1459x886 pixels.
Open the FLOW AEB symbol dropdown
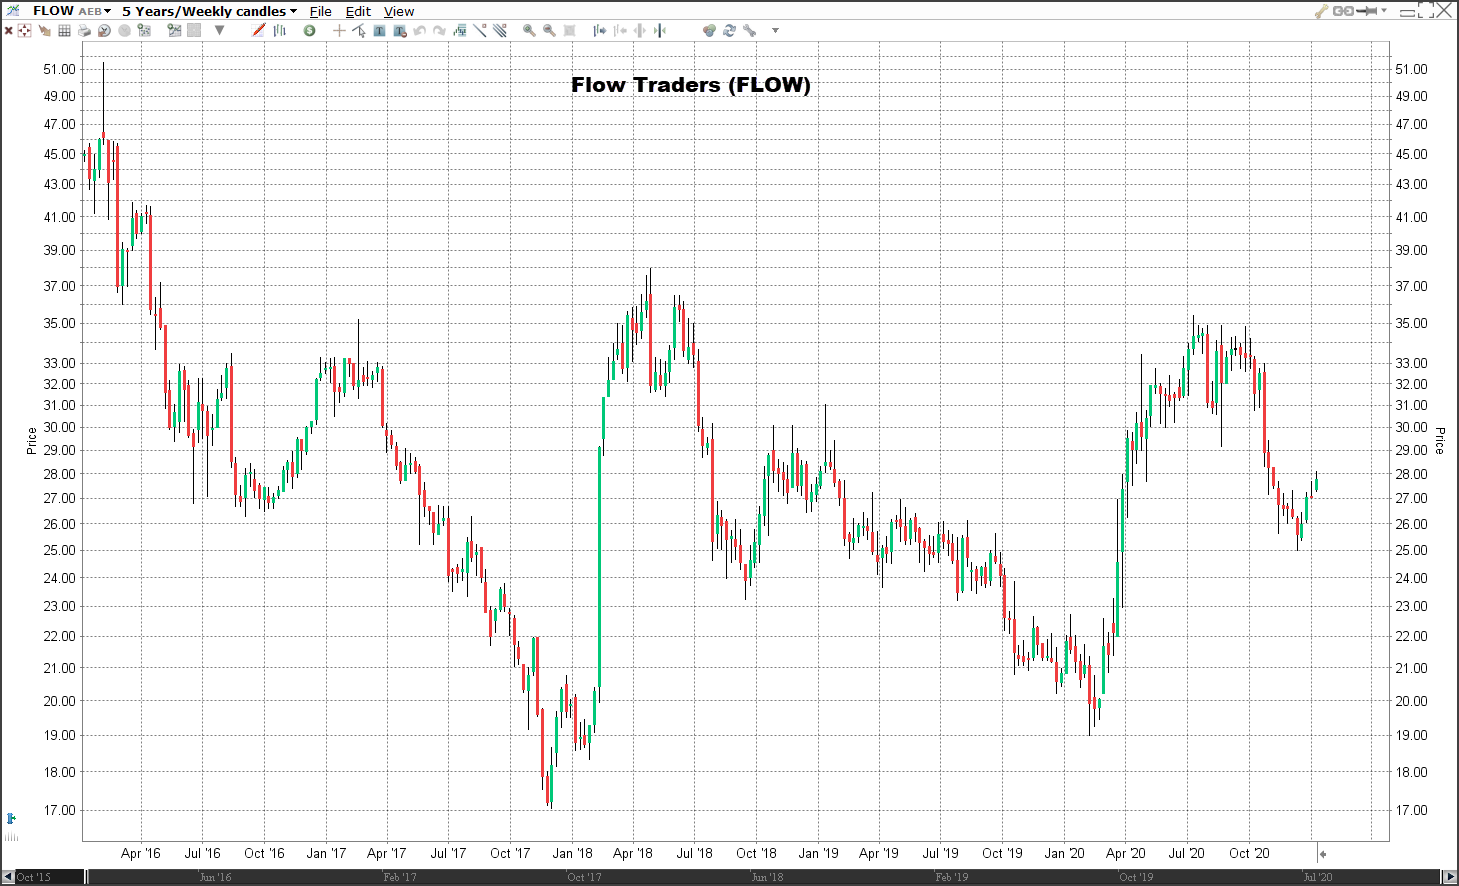tap(72, 11)
